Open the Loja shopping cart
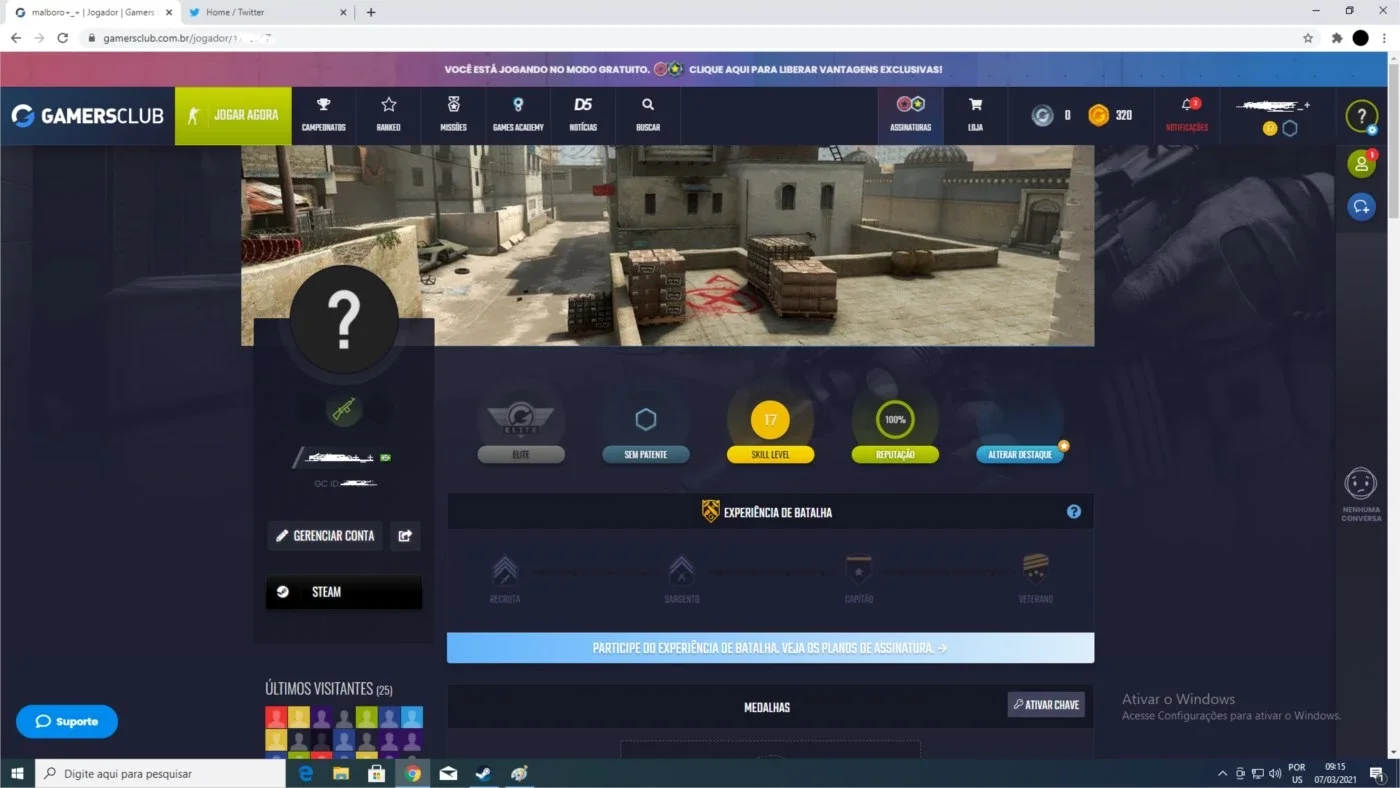1400x788 pixels. click(x=975, y=115)
